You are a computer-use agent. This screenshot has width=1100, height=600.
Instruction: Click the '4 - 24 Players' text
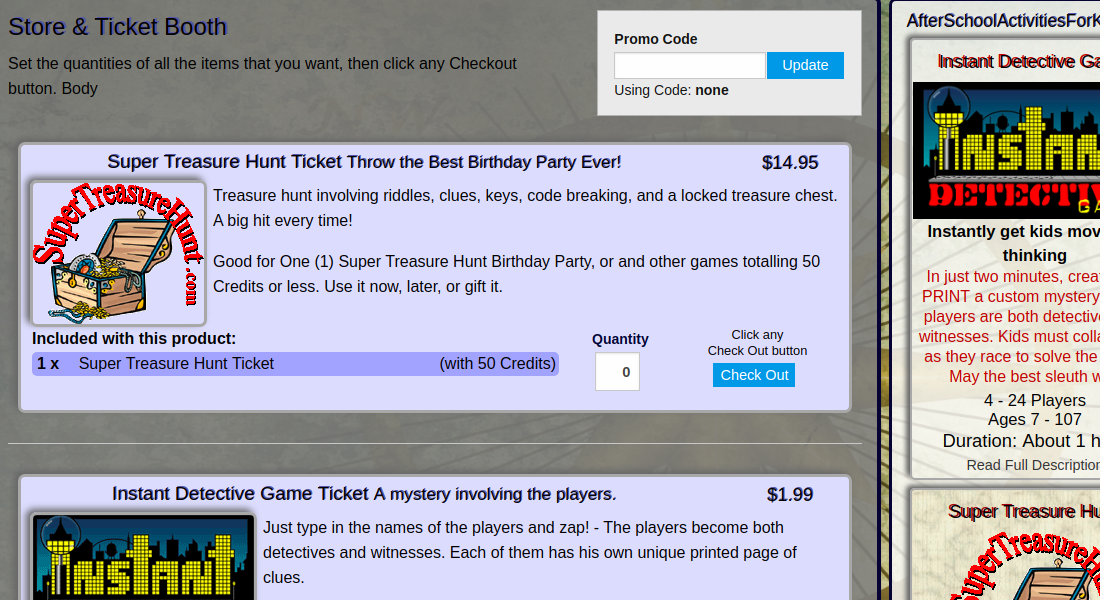click(1034, 401)
